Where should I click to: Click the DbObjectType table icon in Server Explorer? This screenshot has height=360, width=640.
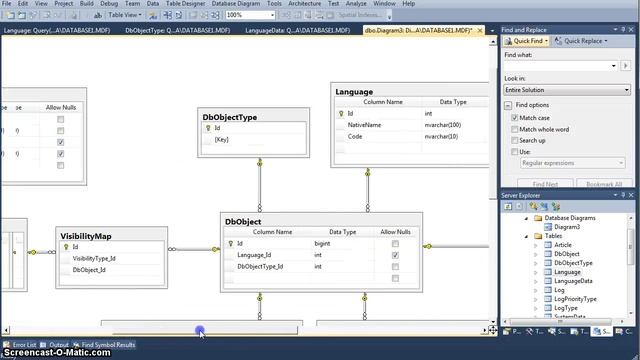coord(548,263)
